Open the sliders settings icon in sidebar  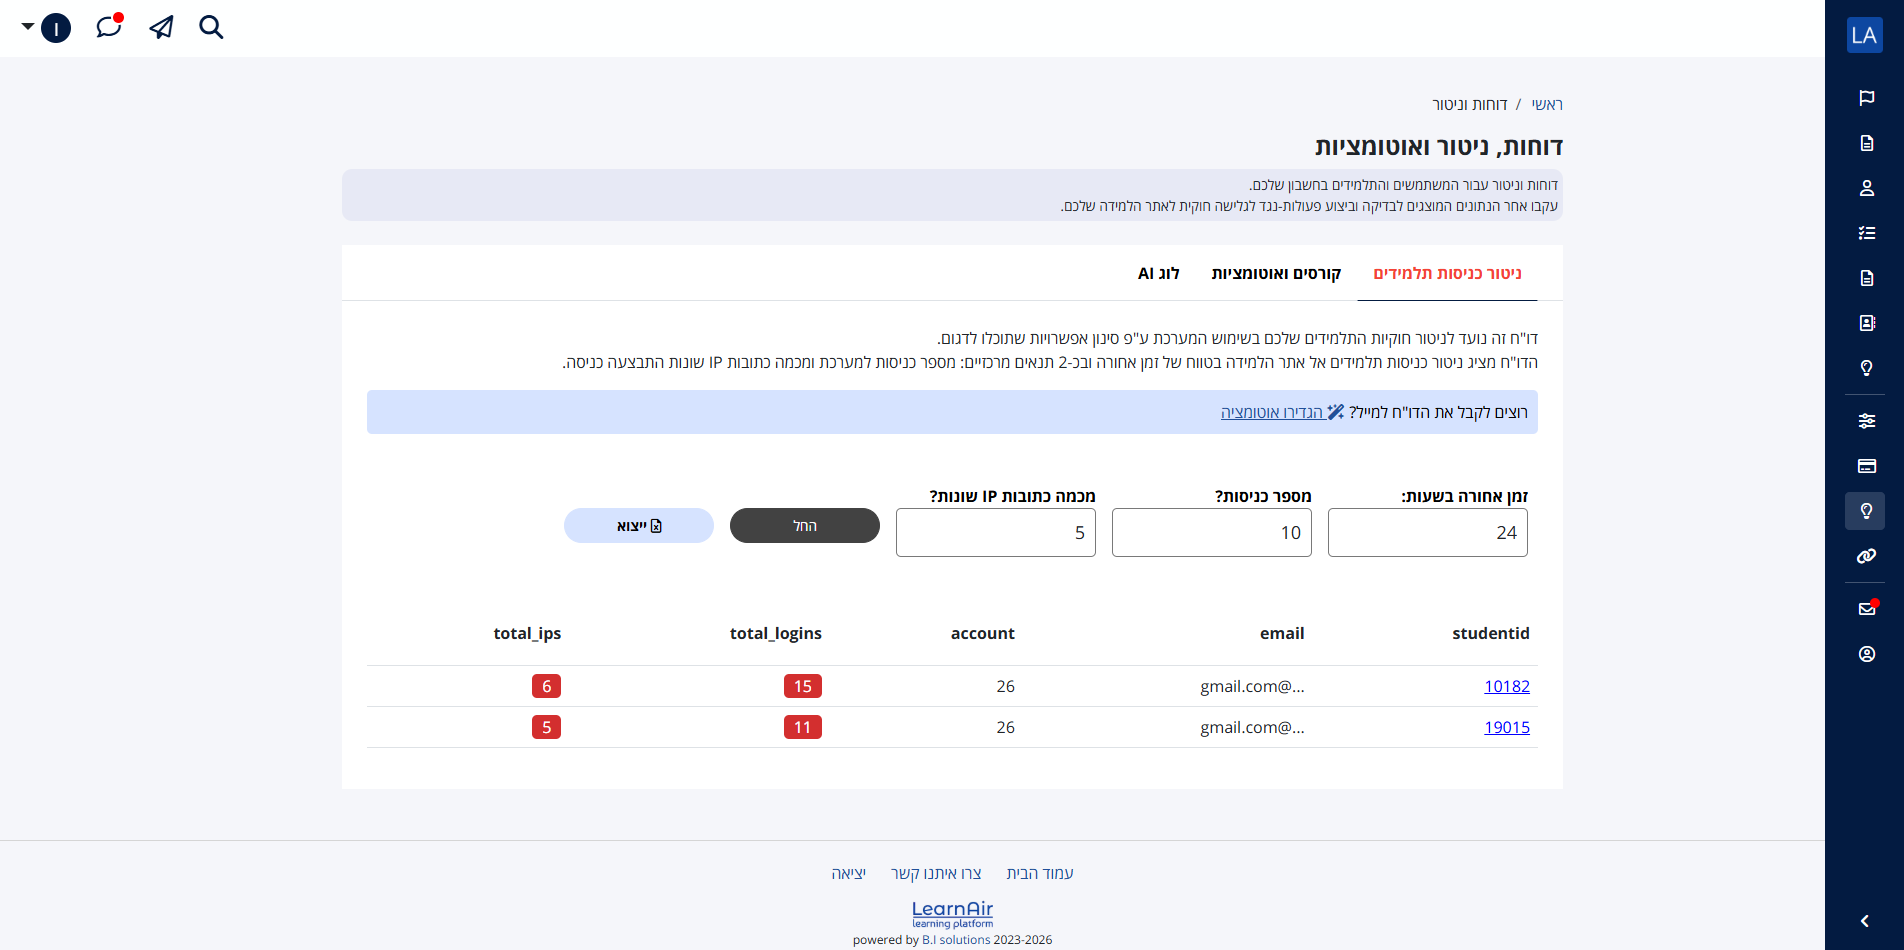point(1866,421)
